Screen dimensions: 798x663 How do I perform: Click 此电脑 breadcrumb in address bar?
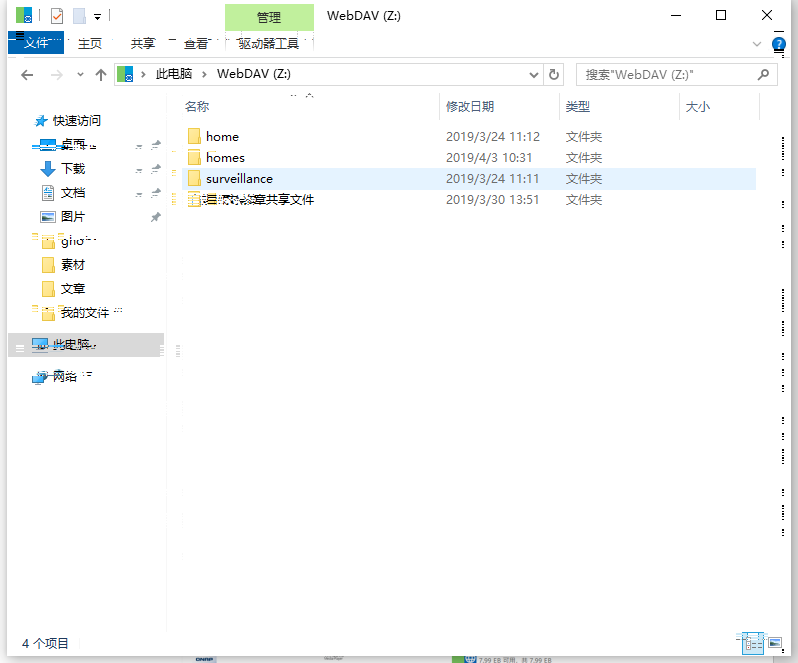174,74
